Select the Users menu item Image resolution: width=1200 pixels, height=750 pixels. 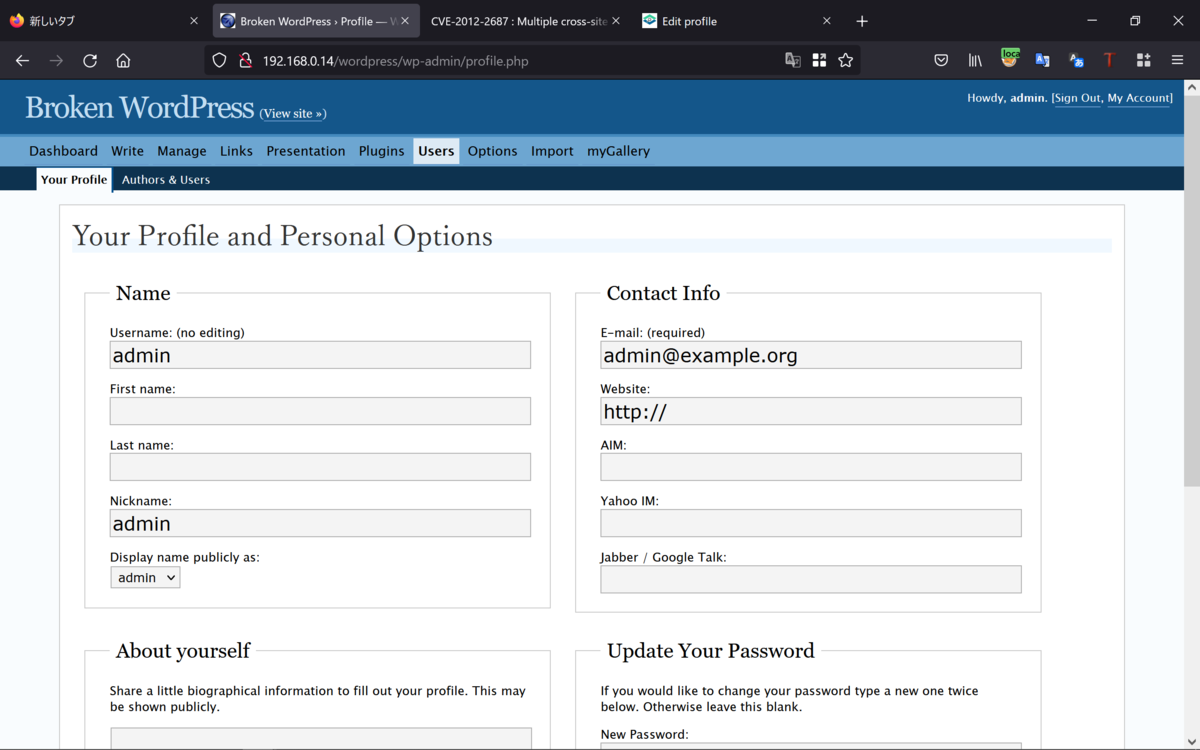tap(436, 151)
